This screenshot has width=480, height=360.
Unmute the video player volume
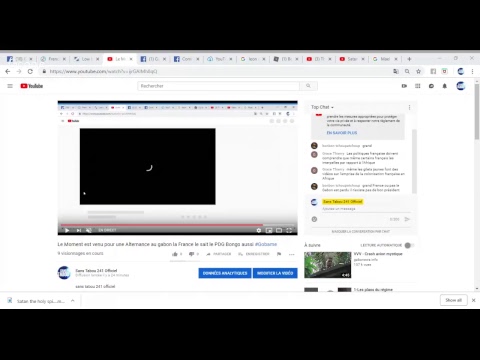point(89,230)
